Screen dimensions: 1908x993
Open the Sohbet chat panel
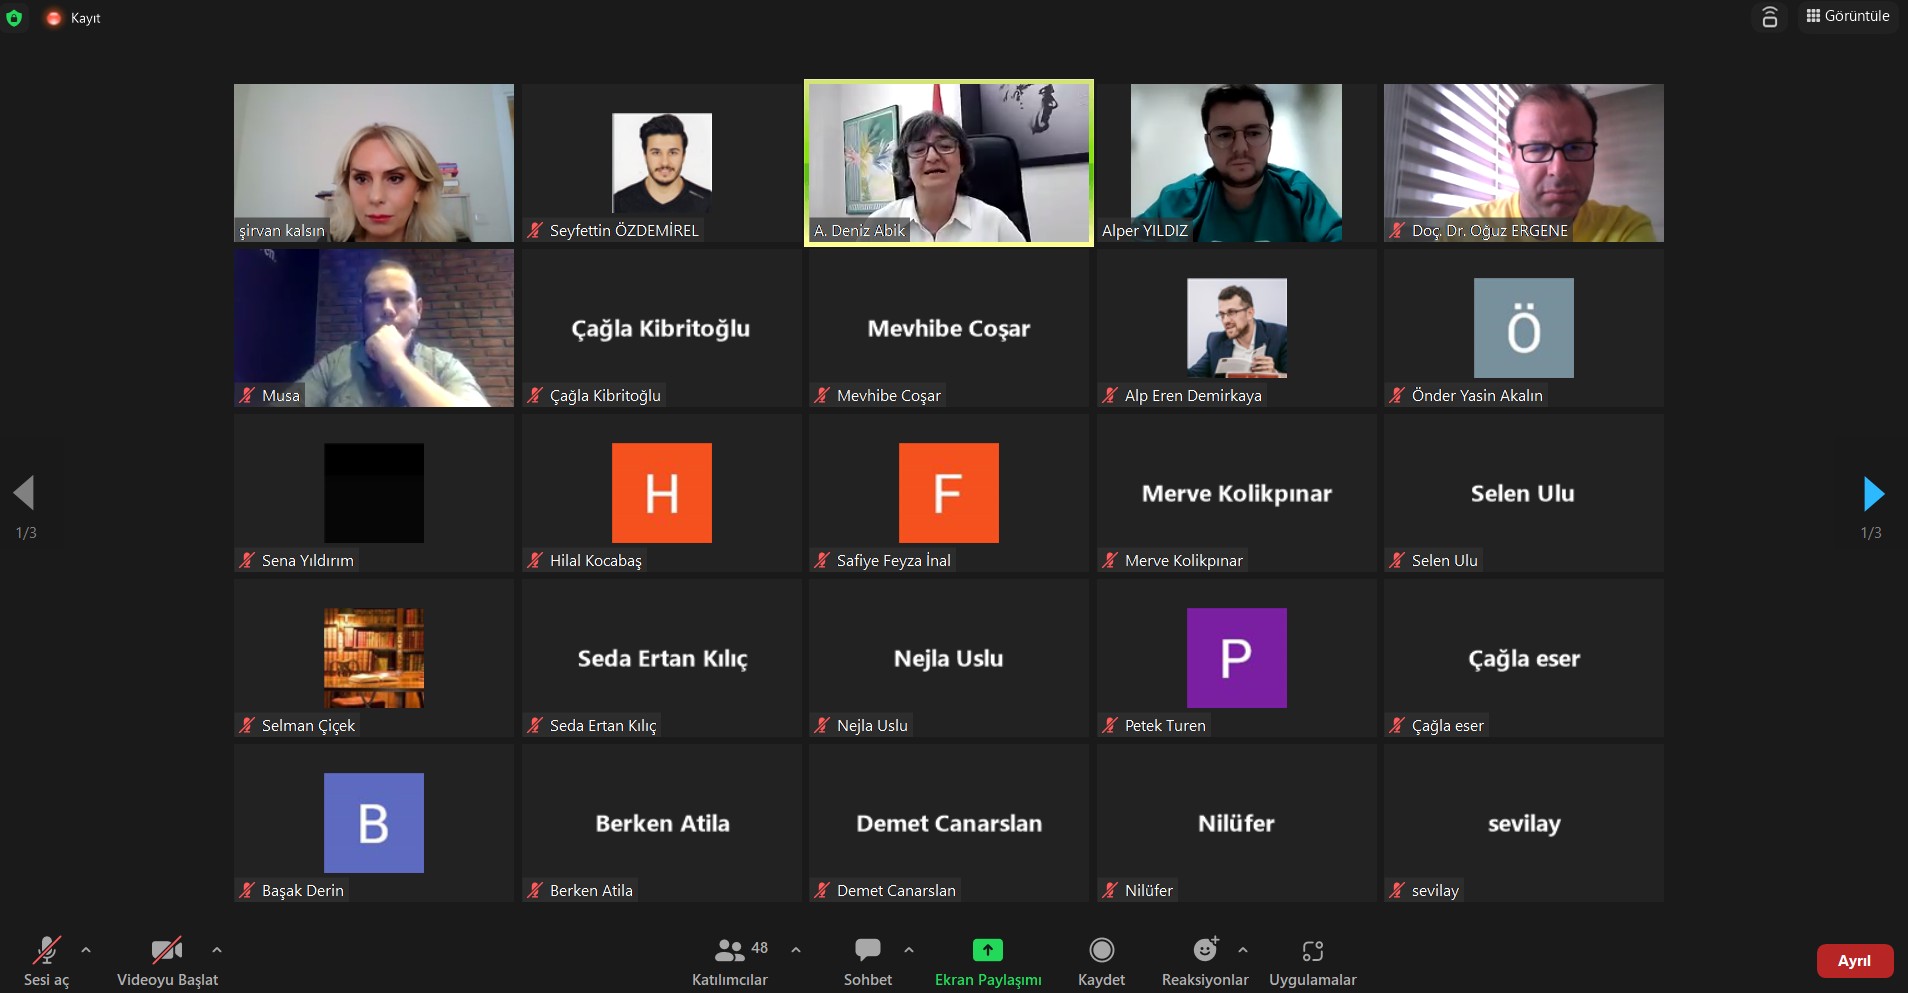point(867,962)
